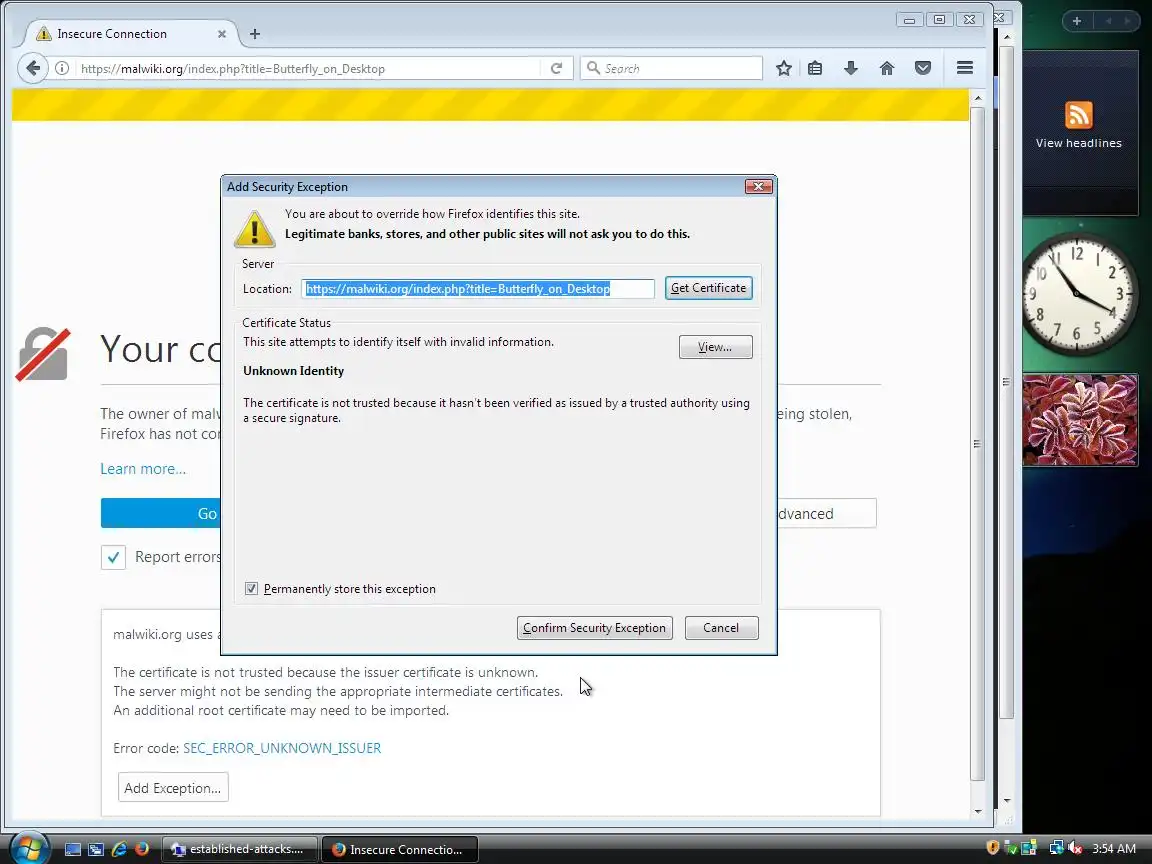The width and height of the screenshot is (1152, 864).
Task: Click the Location field in dialog
Action: (478, 289)
